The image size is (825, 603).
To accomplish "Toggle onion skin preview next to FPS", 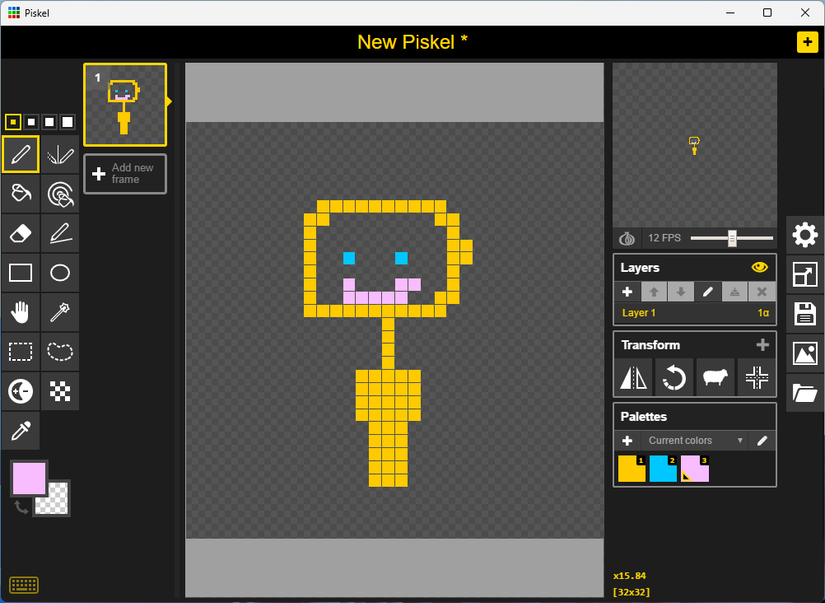I will [x=627, y=238].
